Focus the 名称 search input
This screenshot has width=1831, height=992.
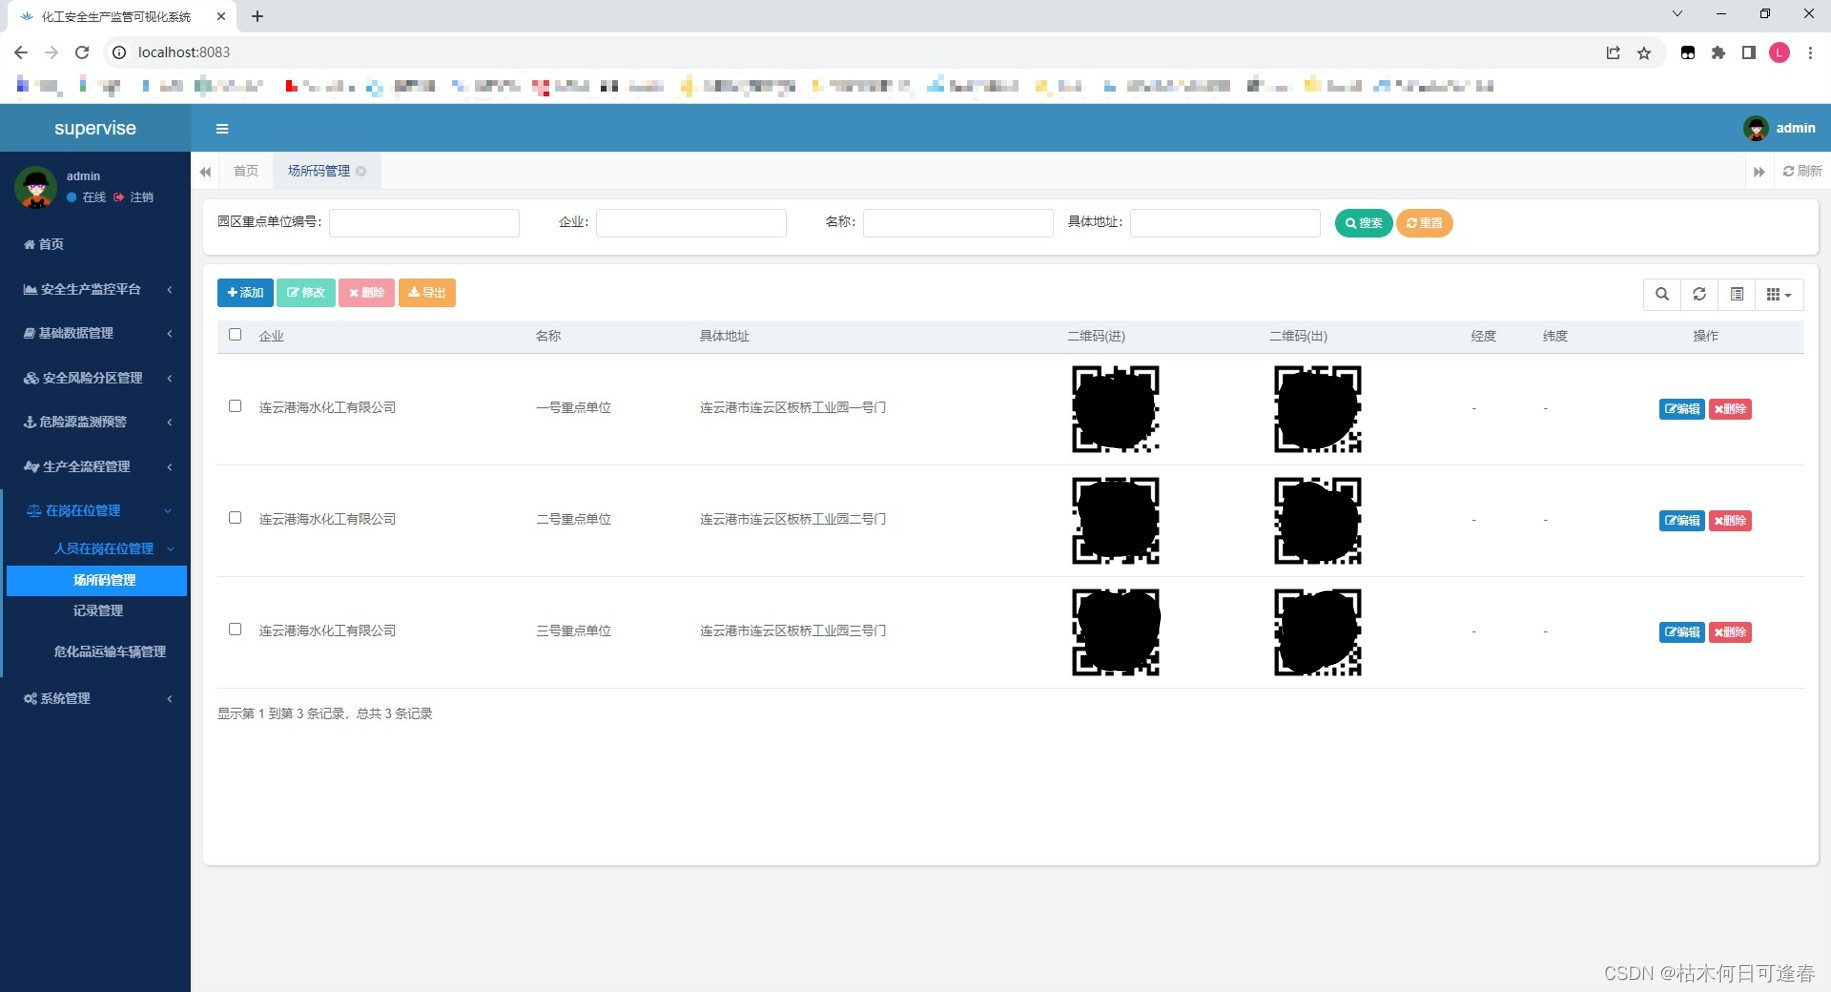click(958, 222)
